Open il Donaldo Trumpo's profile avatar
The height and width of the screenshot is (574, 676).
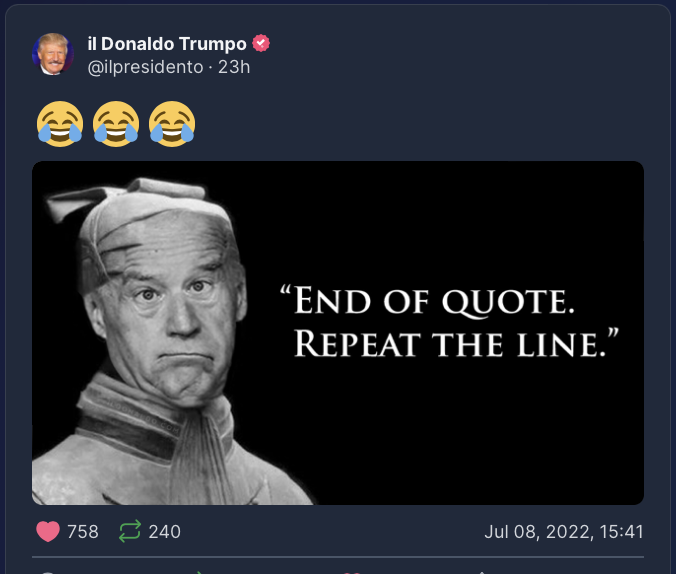[53, 54]
